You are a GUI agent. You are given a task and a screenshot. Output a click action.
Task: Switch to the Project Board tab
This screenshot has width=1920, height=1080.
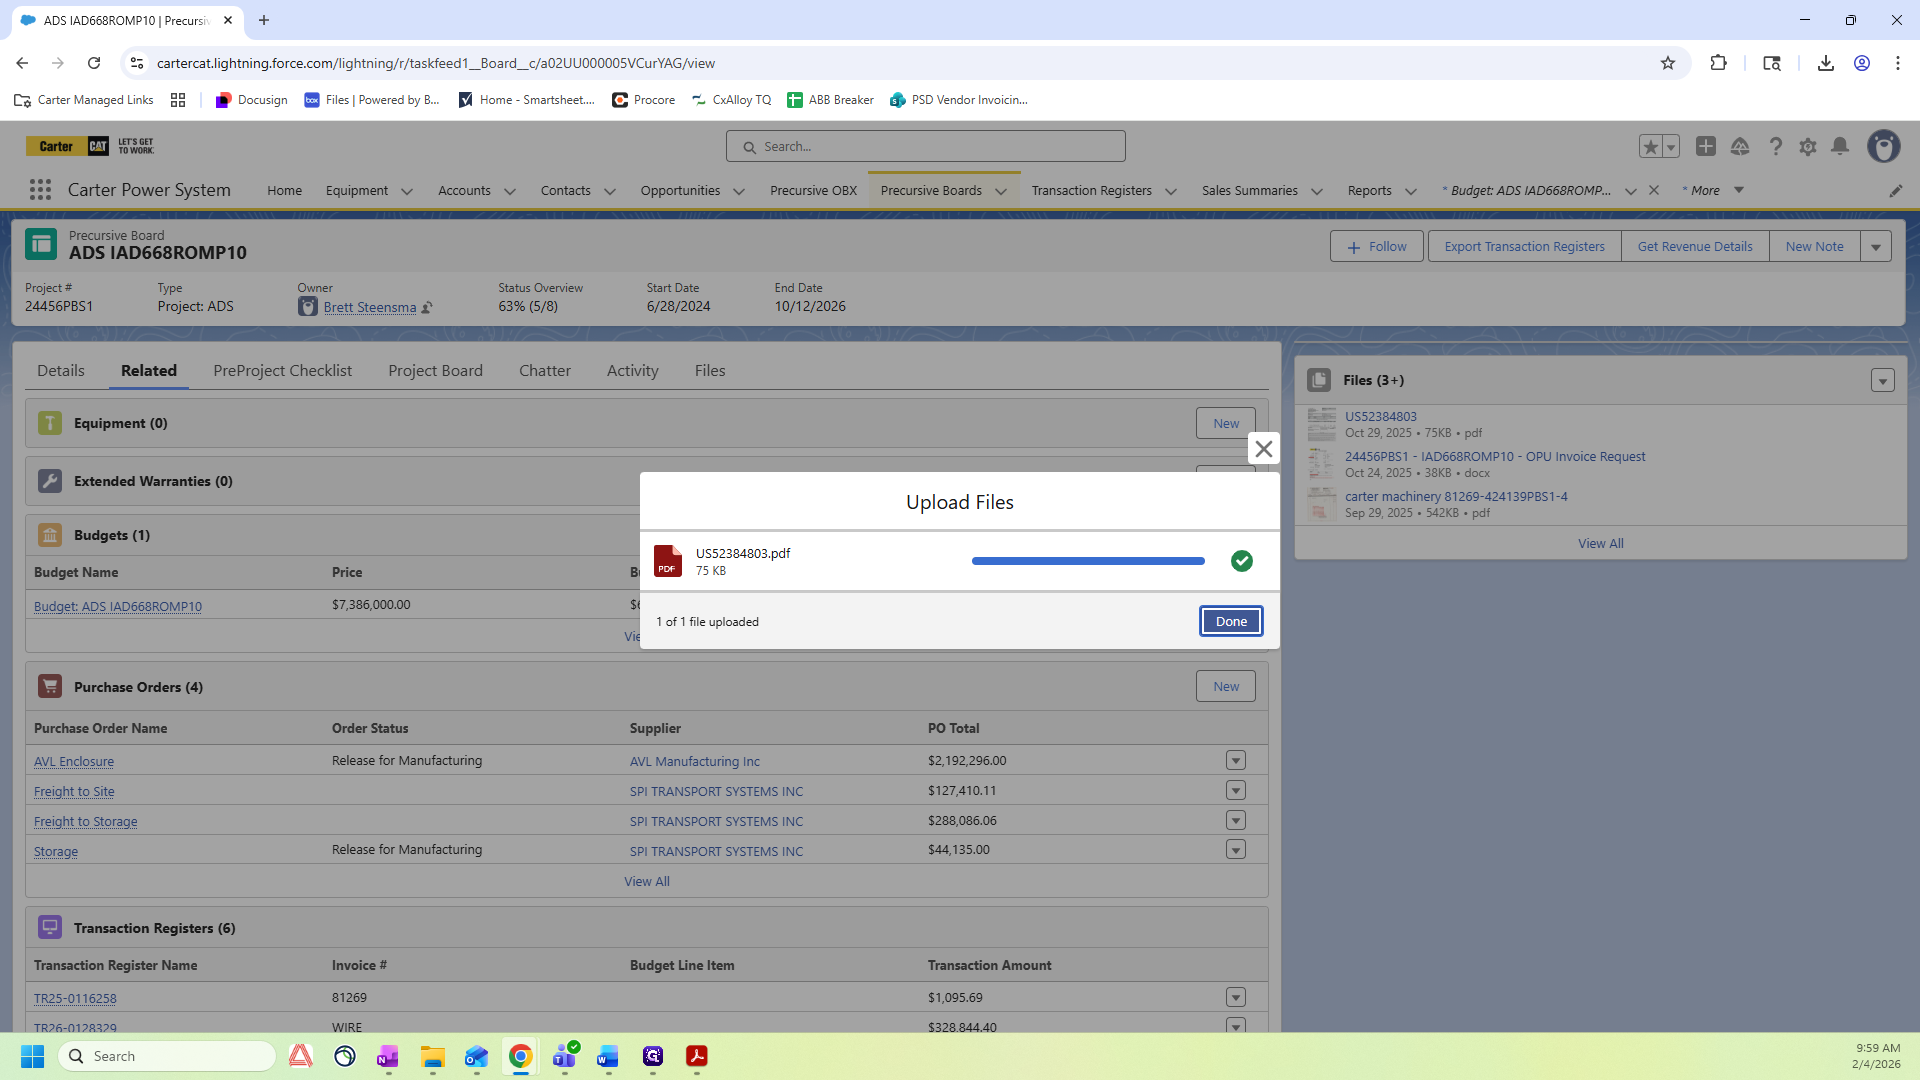pos(435,371)
